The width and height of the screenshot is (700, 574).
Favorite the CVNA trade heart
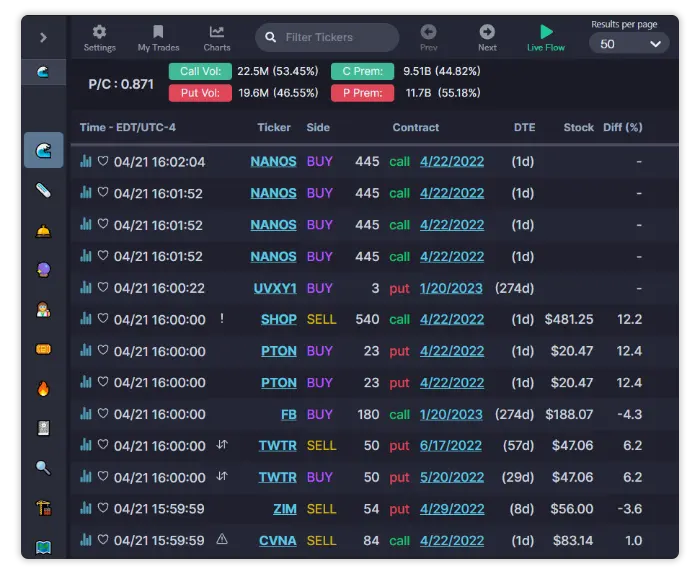pos(103,540)
